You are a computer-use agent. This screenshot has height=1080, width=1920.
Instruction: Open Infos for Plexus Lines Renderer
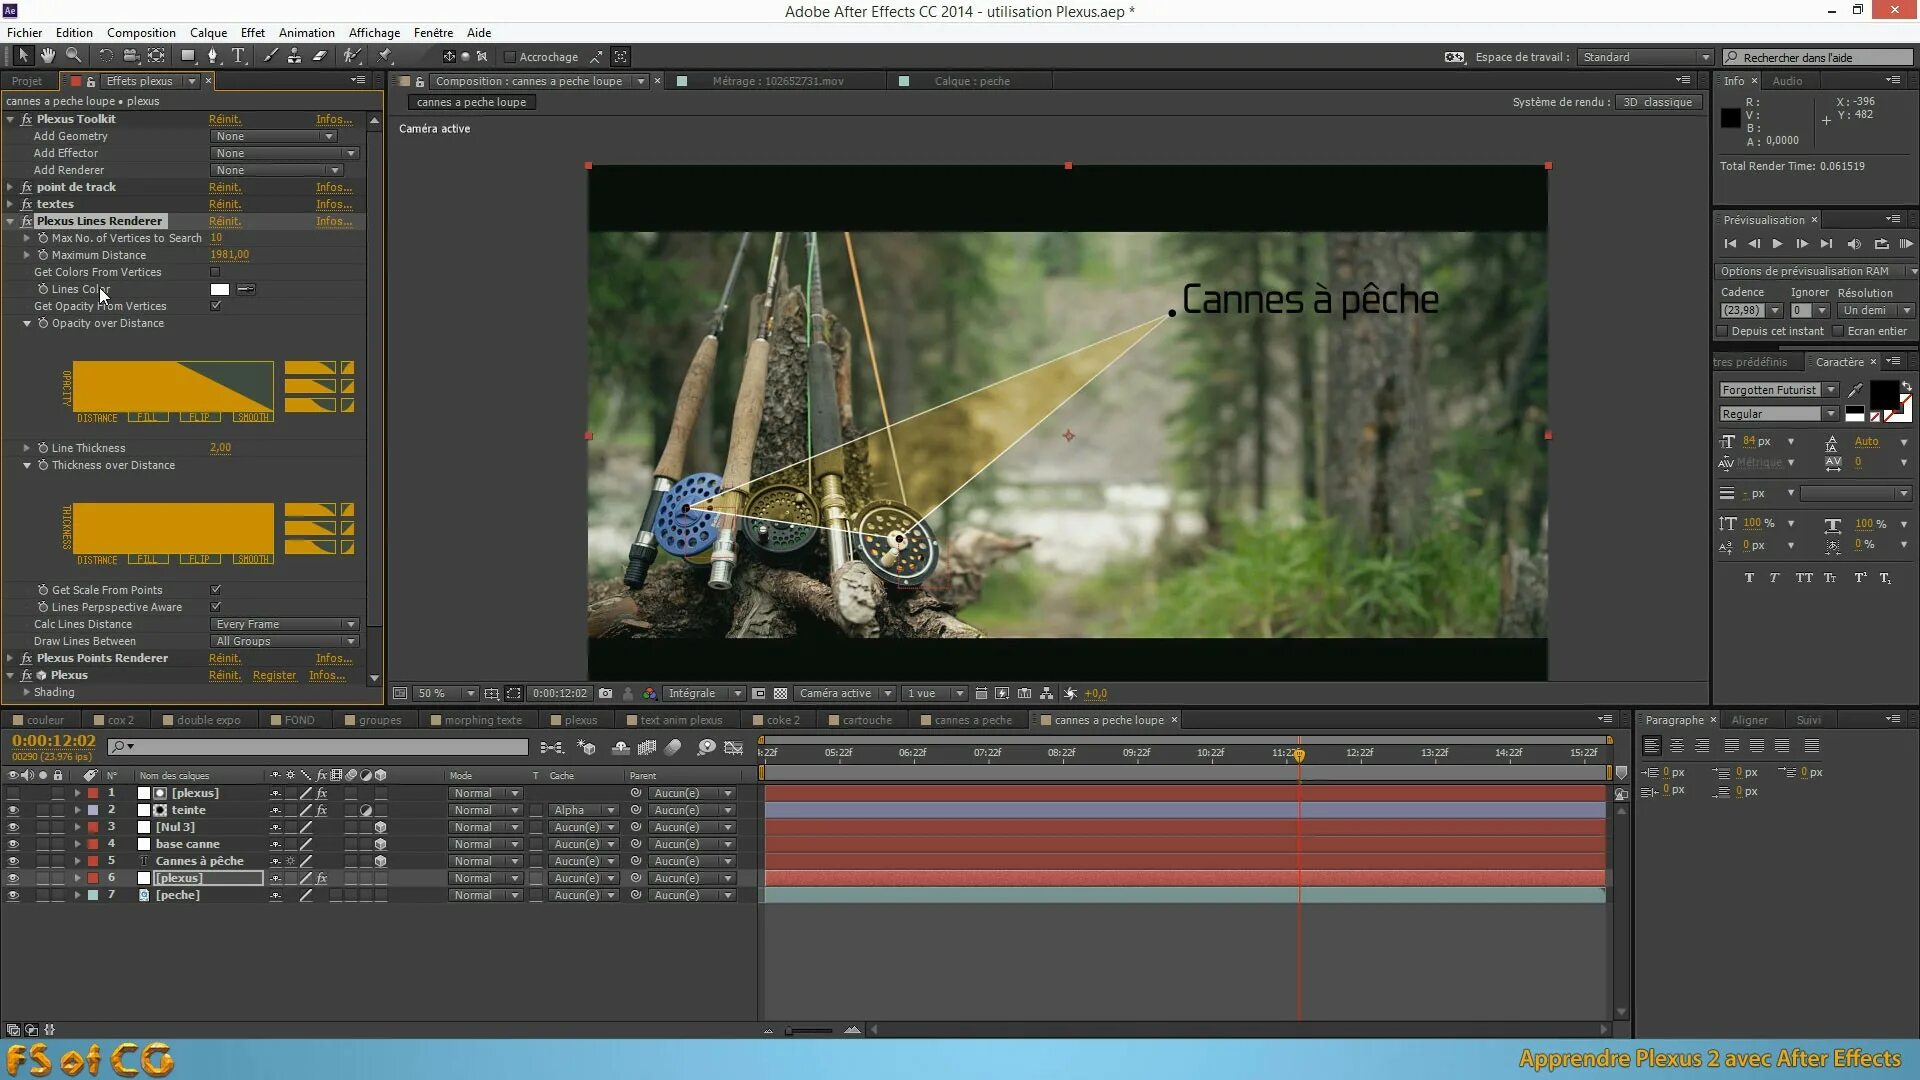click(334, 221)
